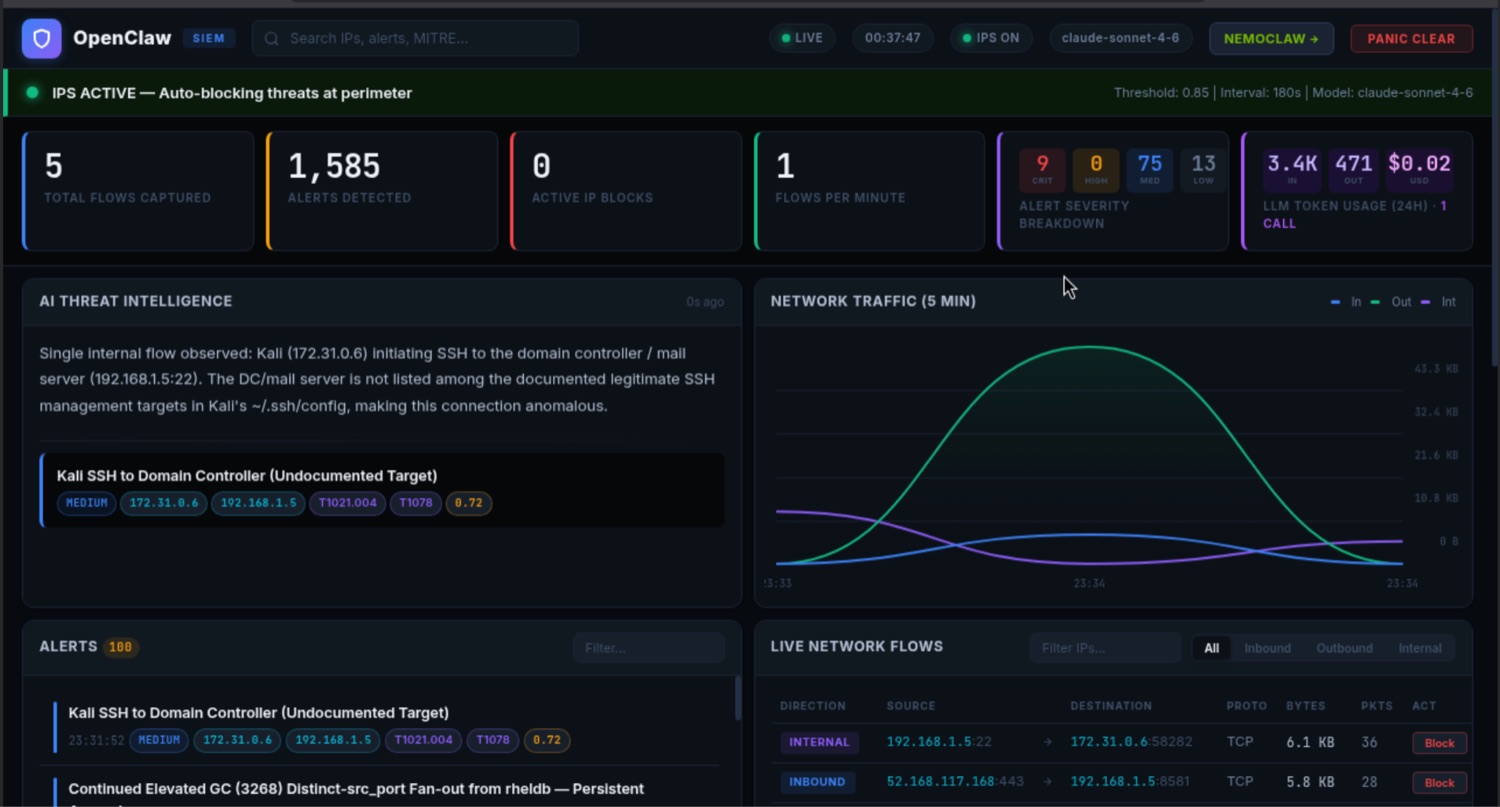Open the Flows Per Minute card

pos(870,190)
